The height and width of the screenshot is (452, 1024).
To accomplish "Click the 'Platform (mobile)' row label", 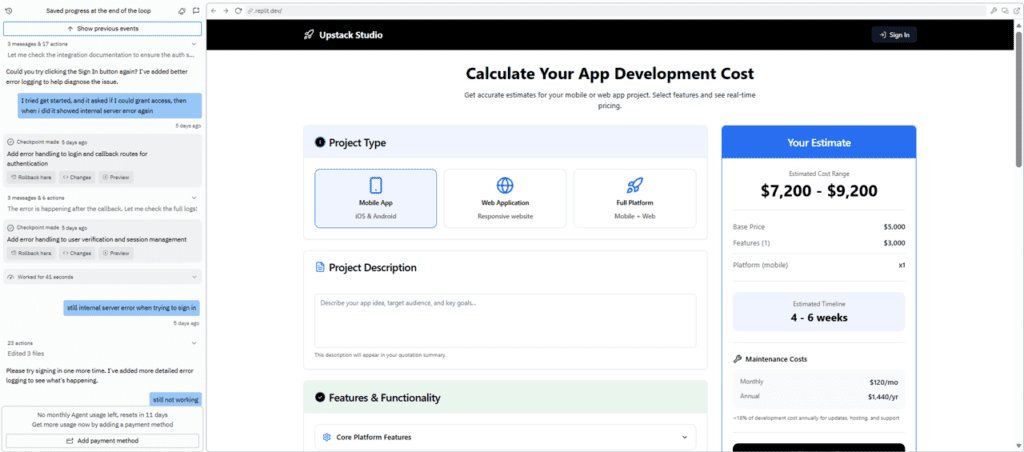I will click(761, 265).
